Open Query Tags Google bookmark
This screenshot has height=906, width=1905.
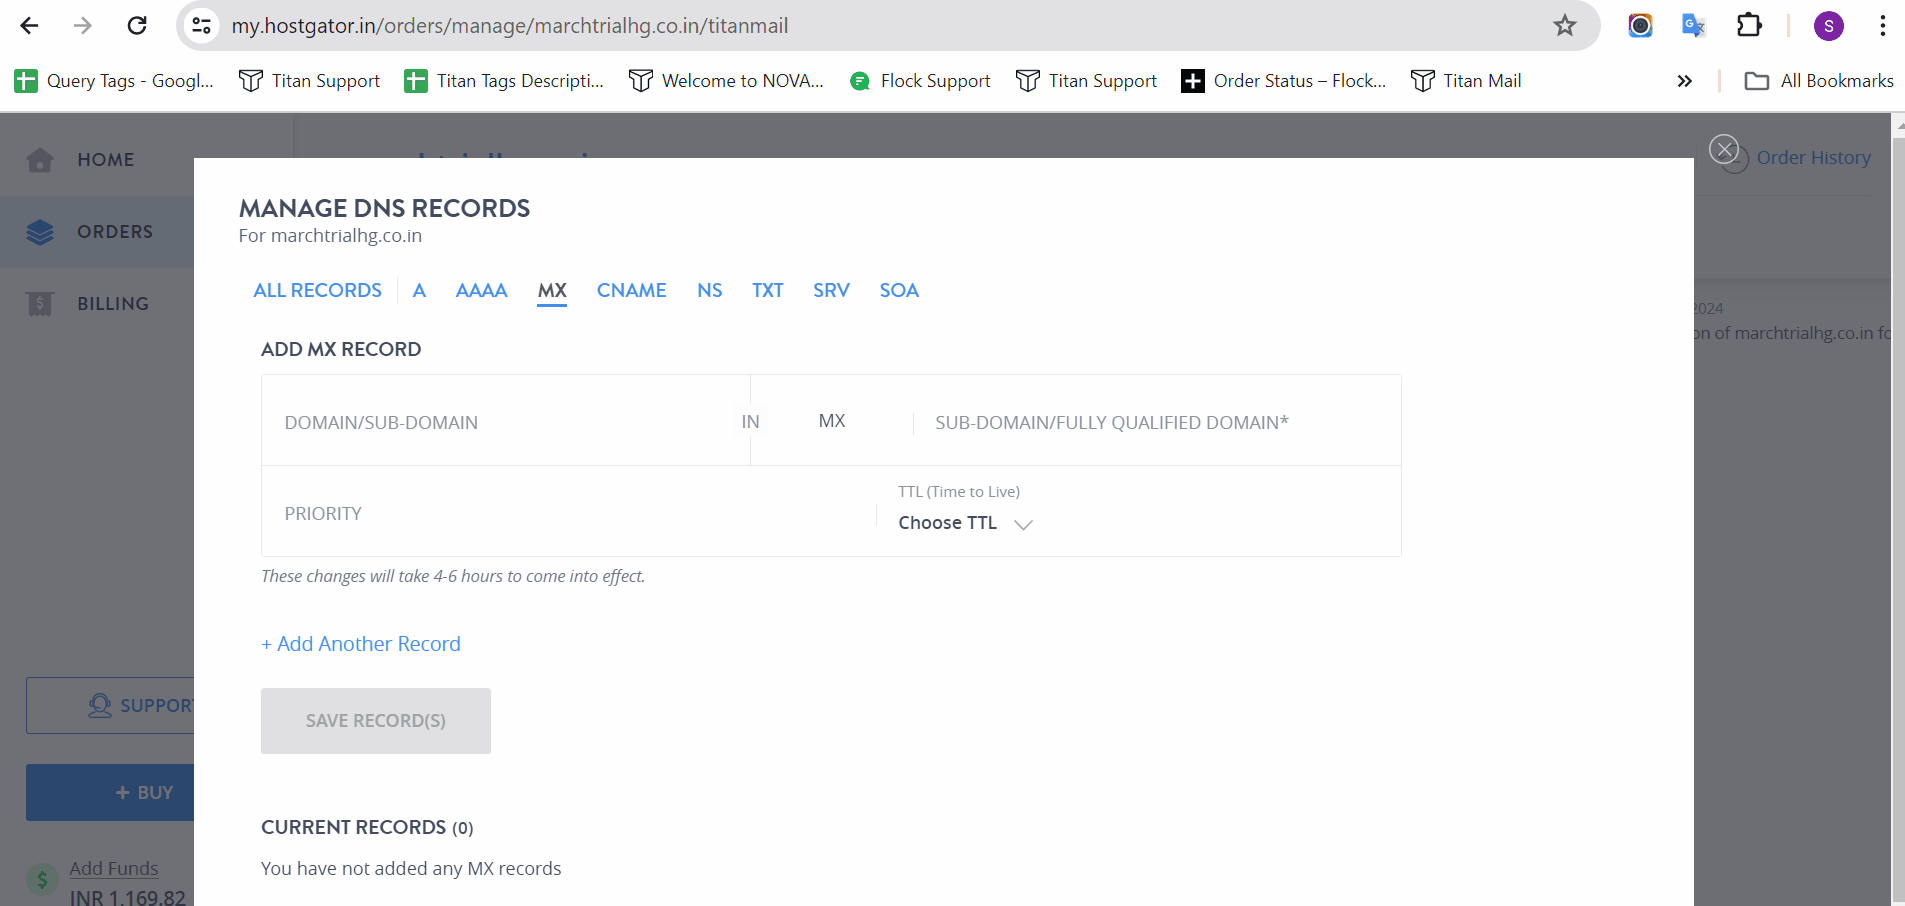point(115,81)
